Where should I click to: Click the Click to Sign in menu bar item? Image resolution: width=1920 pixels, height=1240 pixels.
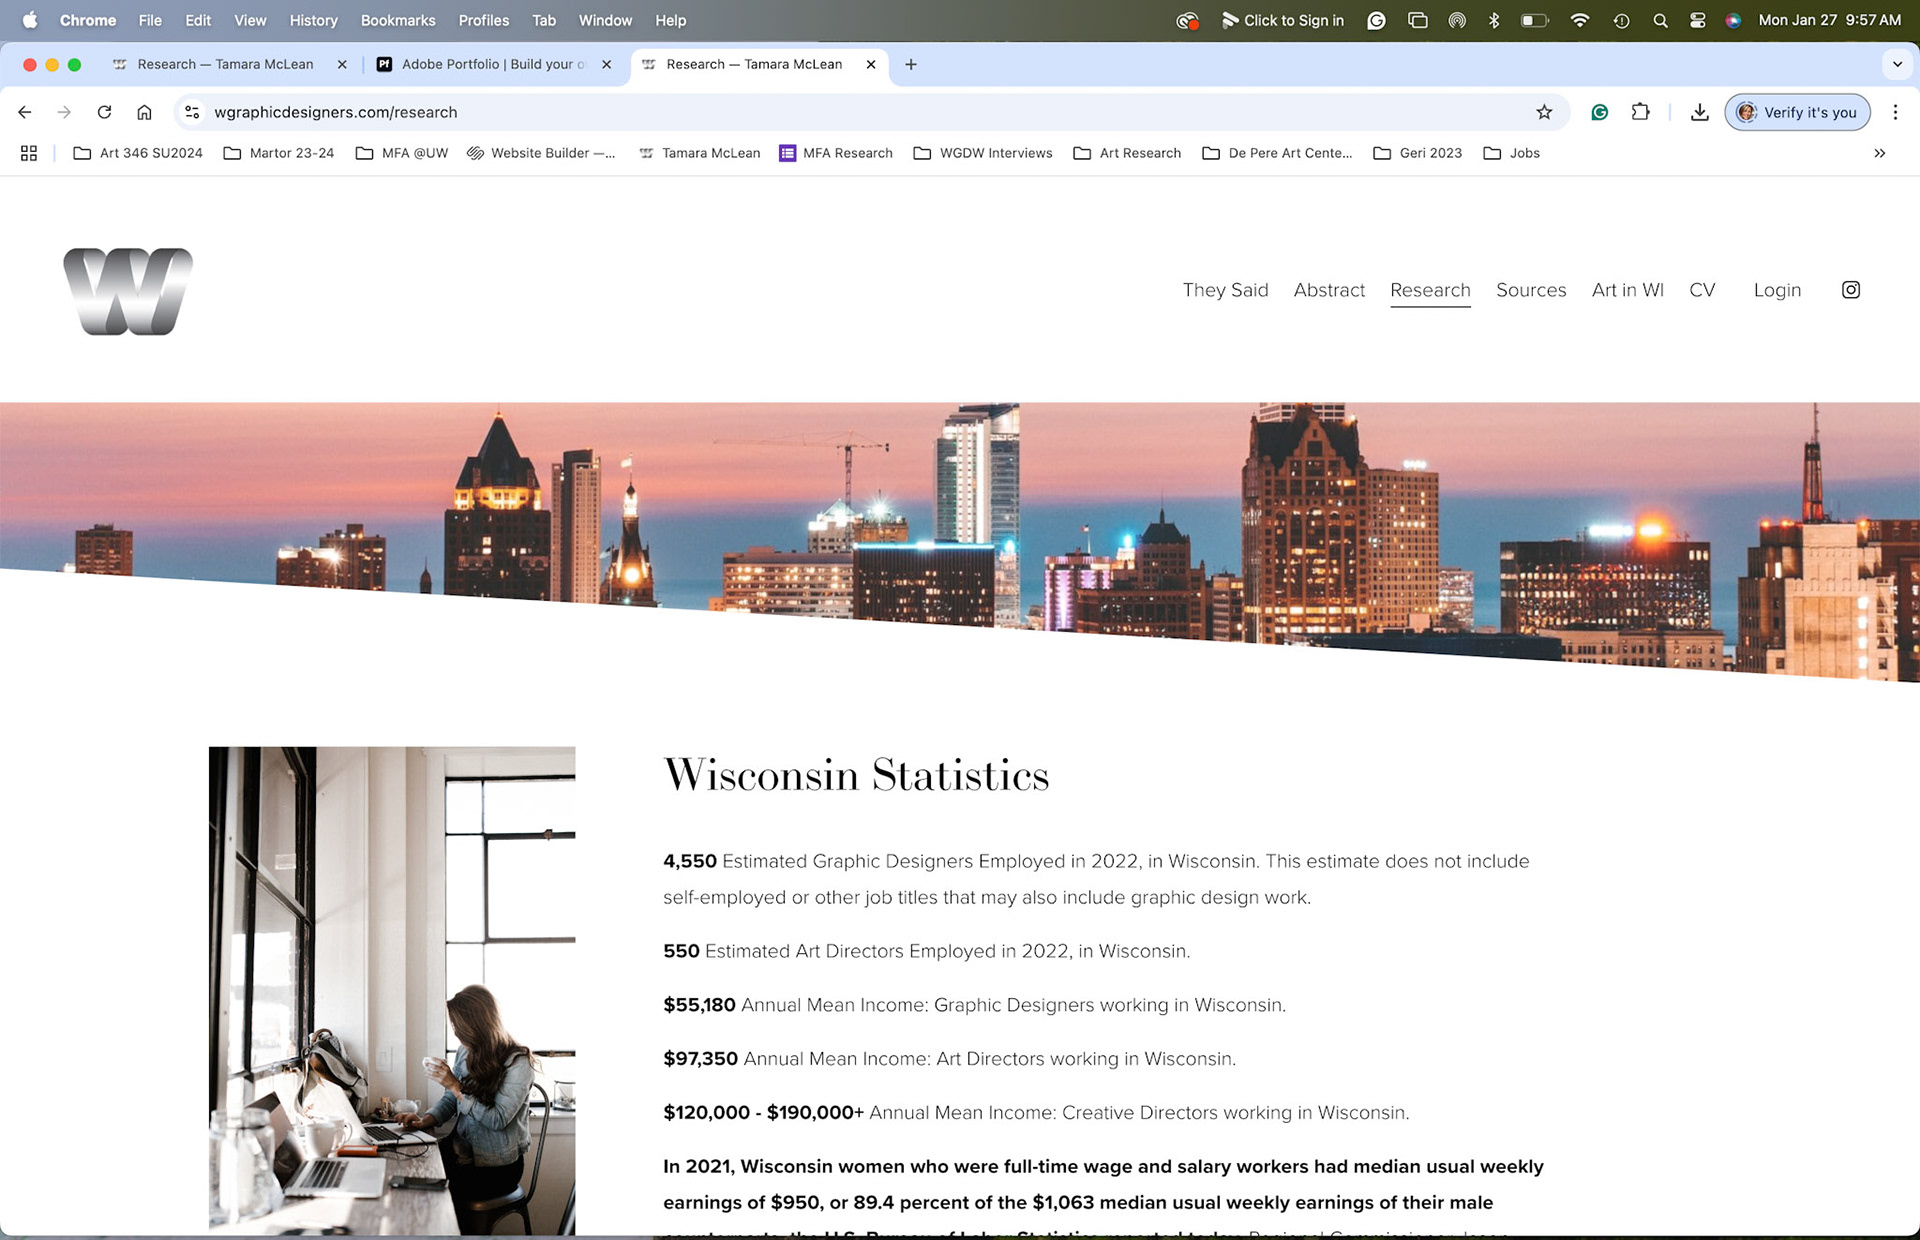[1283, 20]
